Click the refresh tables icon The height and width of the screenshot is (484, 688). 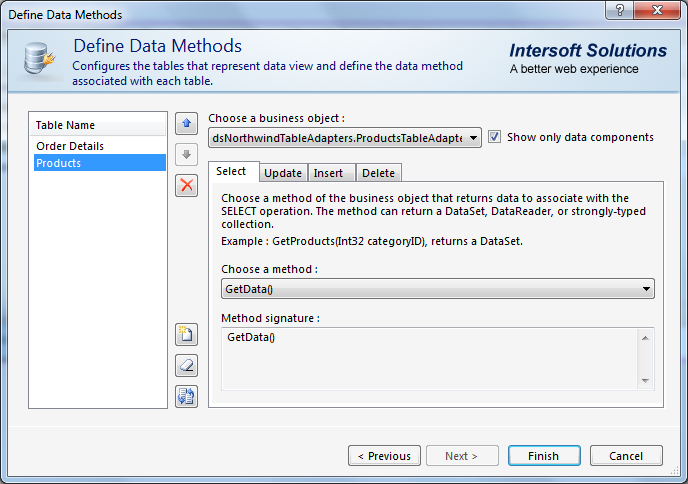[186, 396]
